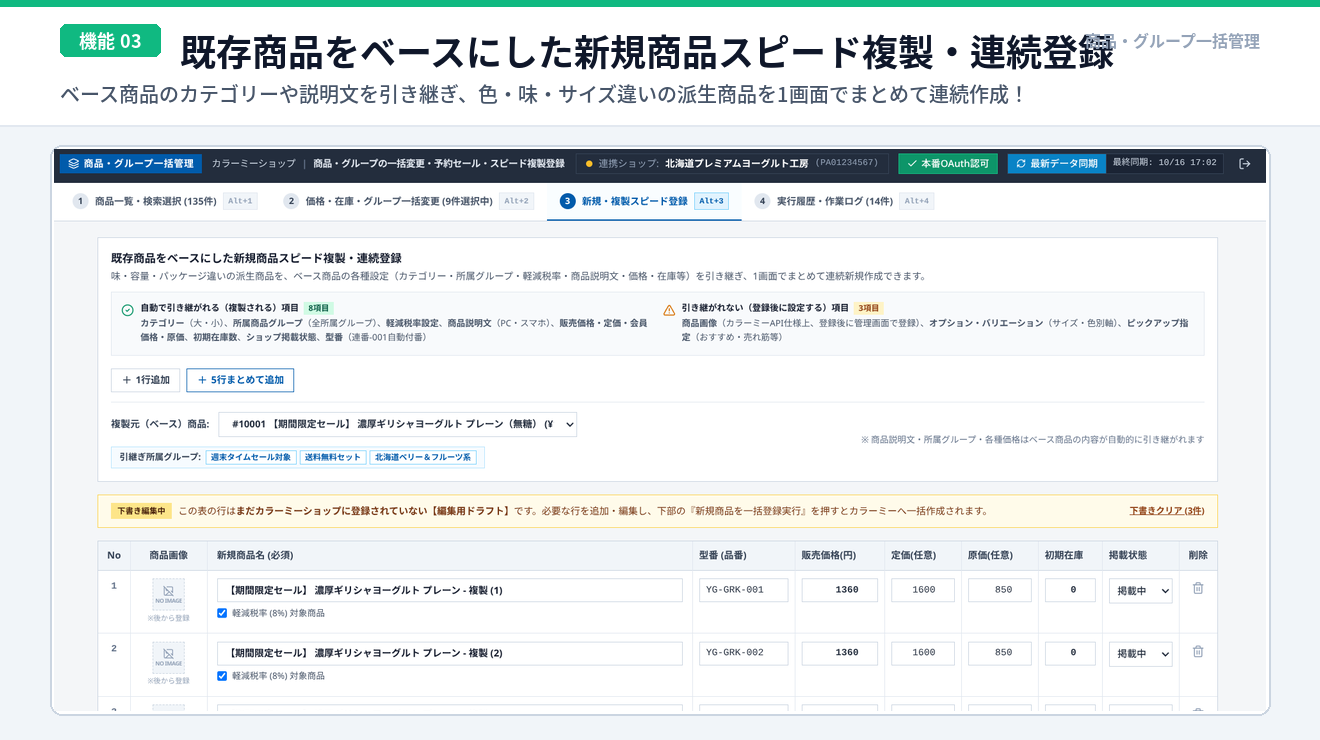1320x740 pixels.
Task: Click the 送料無料セット group tag
Action: pyautogui.click(x=332, y=457)
